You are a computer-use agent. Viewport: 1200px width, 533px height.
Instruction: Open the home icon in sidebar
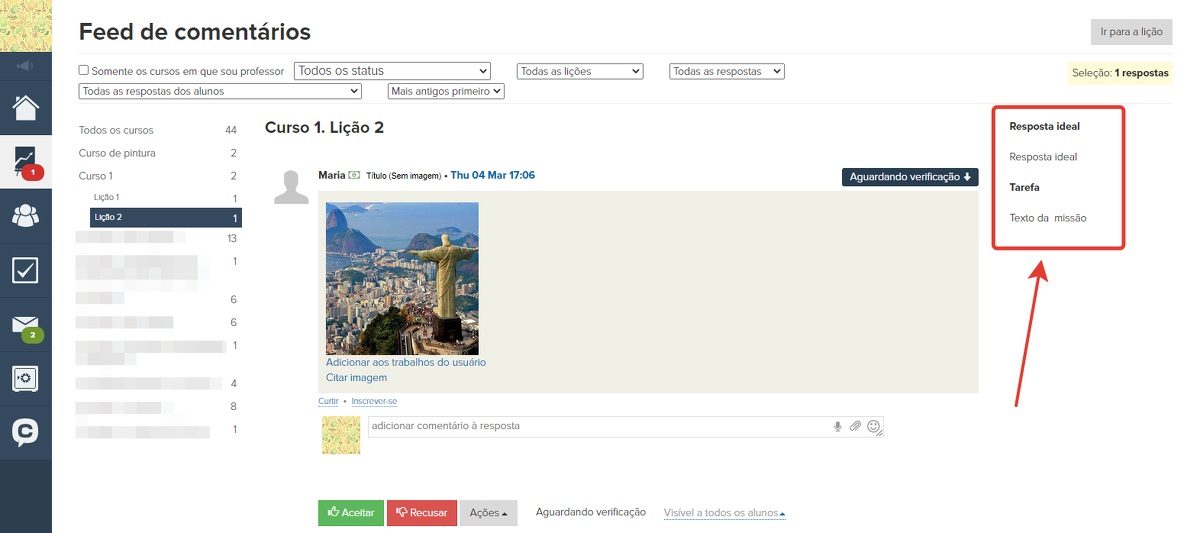coord(26,107)
